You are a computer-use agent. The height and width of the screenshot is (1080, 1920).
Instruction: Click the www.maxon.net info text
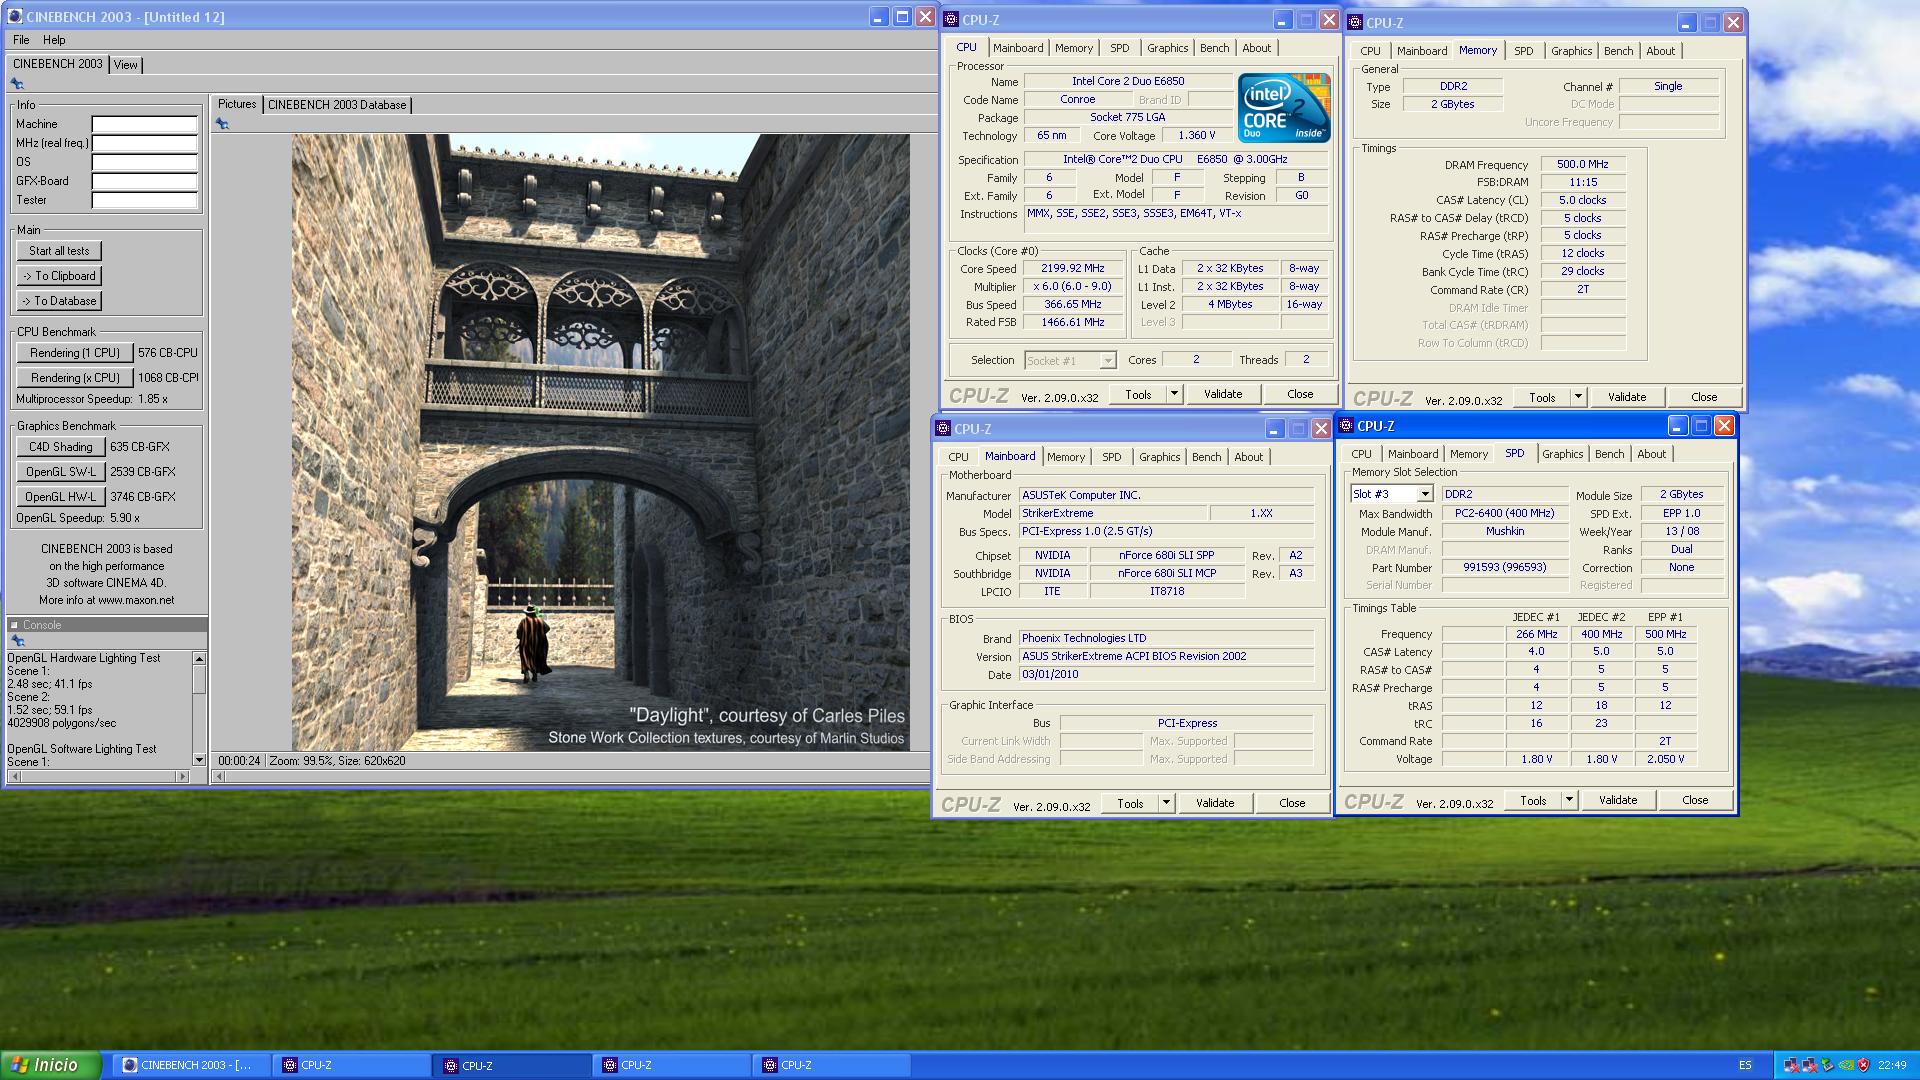coord(136,600)
